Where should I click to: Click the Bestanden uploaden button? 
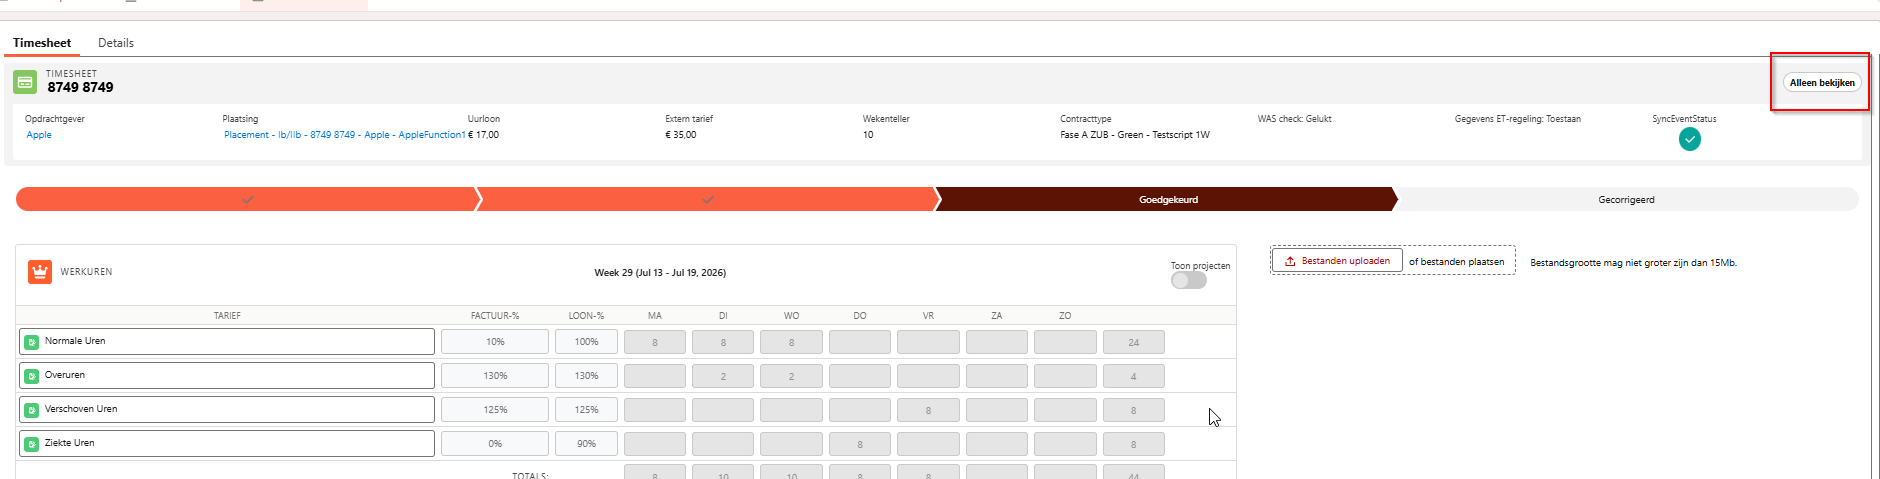[1337, 261]
